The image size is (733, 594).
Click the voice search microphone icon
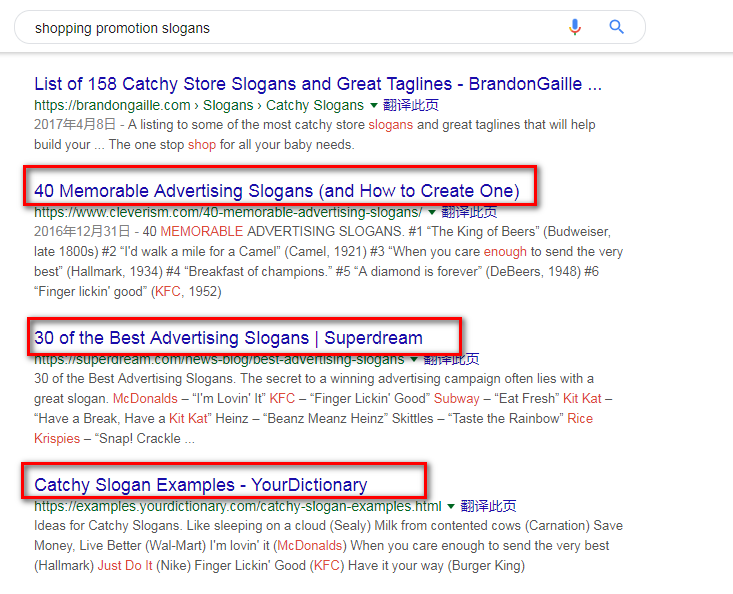pos(575,27)
